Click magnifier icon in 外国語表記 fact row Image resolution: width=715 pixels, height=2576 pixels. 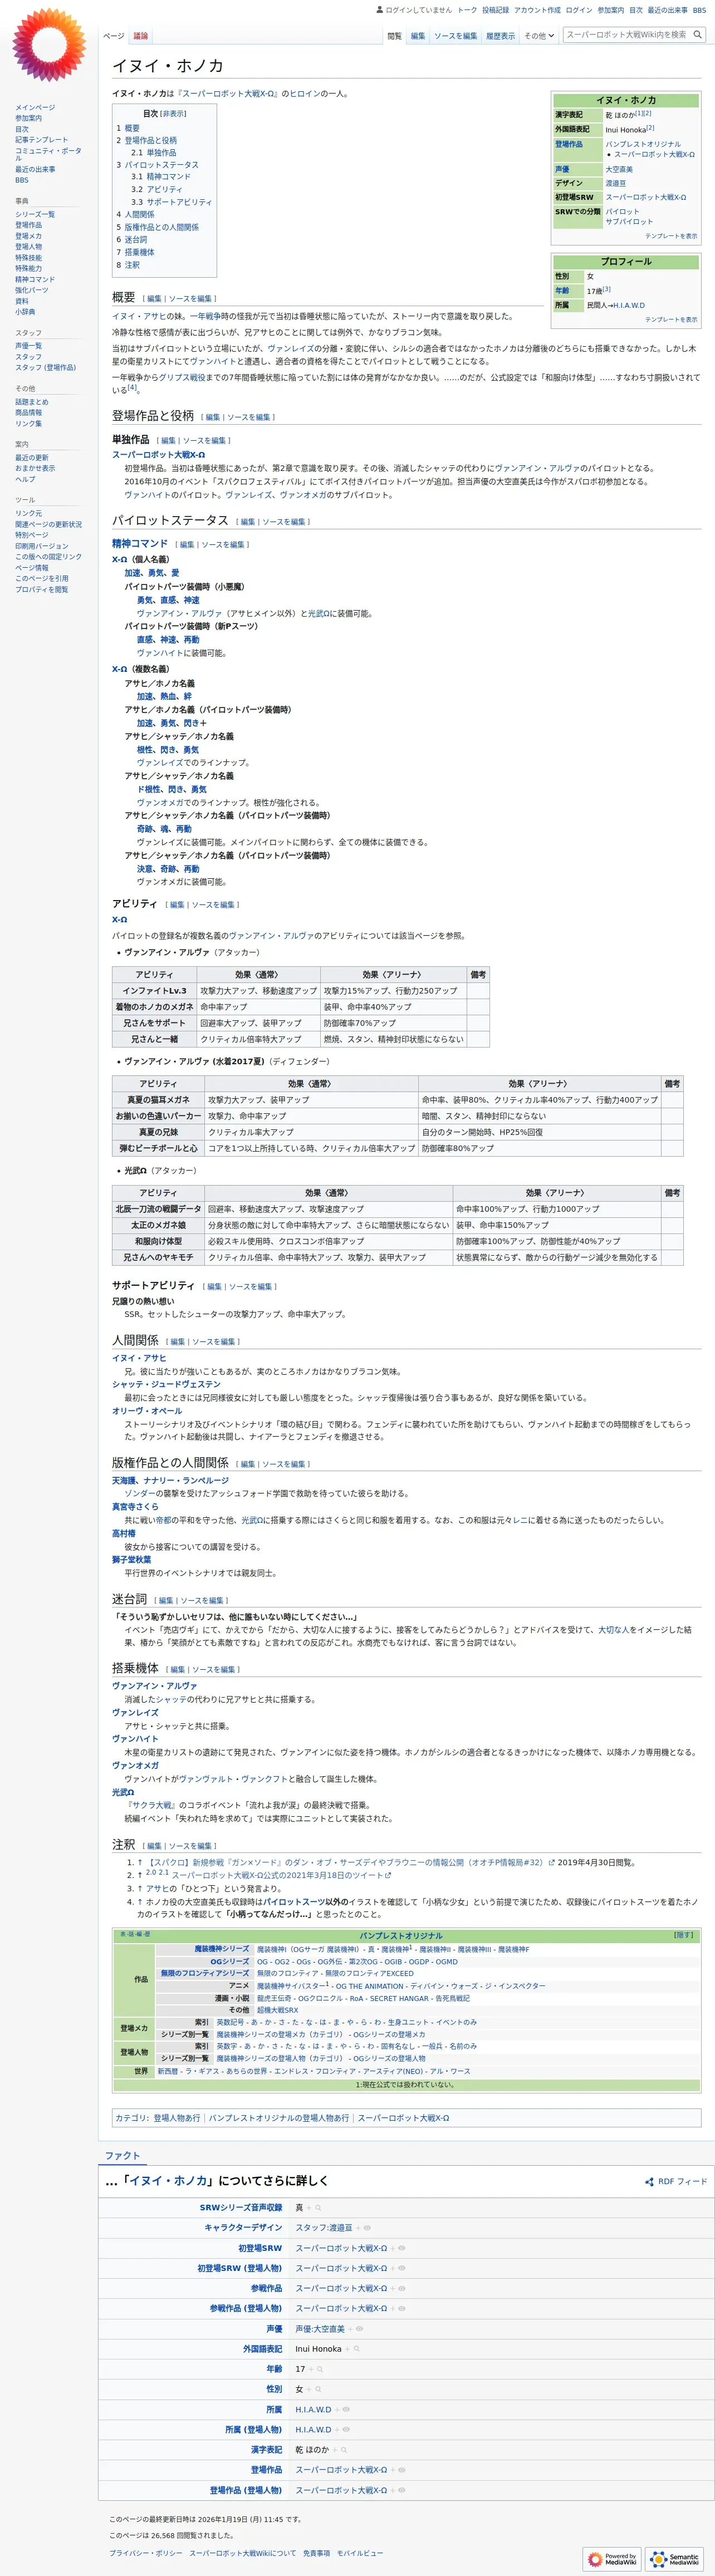(356, 2349)
